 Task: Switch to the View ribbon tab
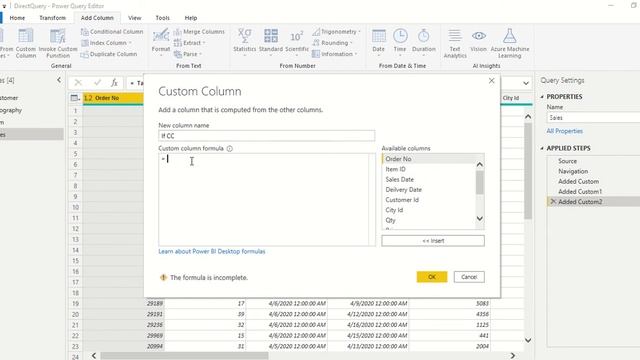point(135,18)
